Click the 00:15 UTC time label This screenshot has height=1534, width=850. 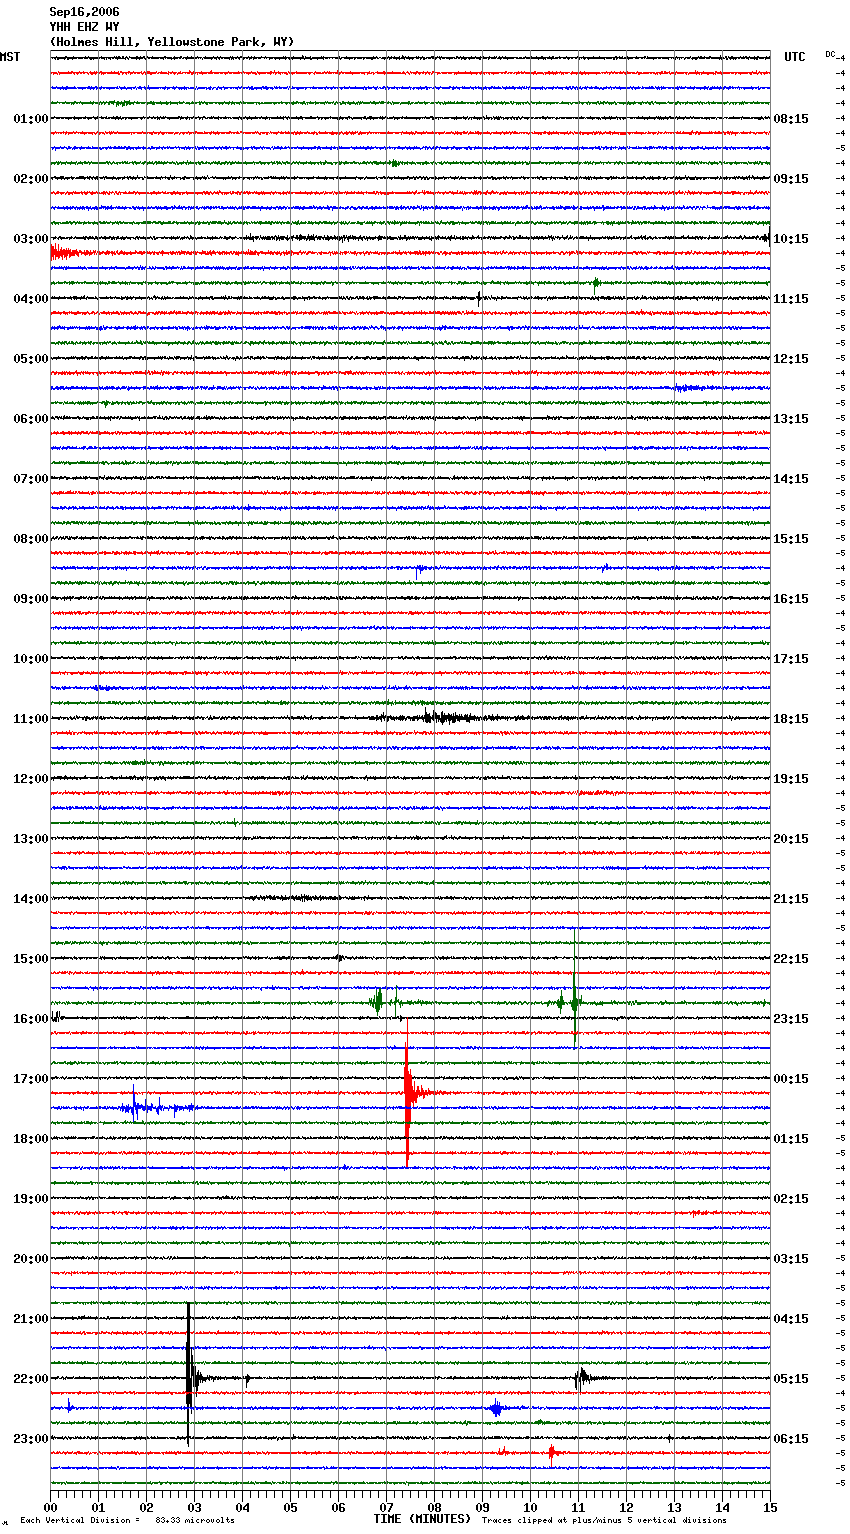pos(791,1079)
